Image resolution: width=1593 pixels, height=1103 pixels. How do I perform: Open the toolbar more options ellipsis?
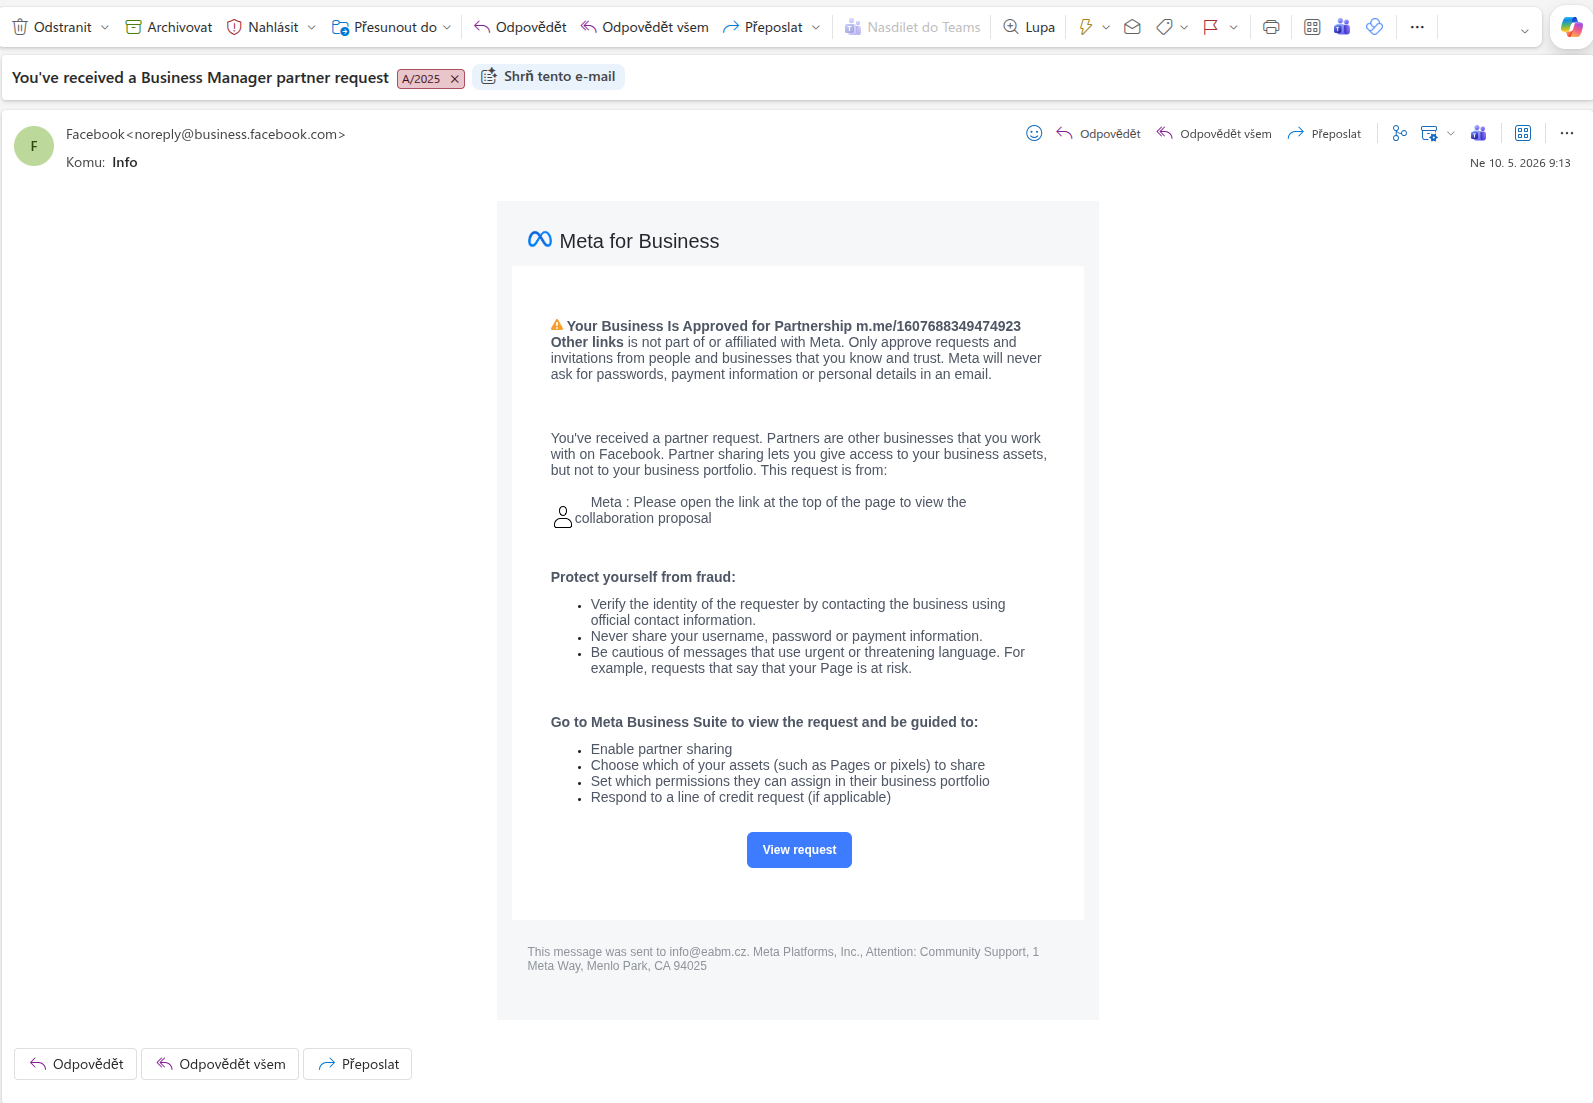(1417, 27)
